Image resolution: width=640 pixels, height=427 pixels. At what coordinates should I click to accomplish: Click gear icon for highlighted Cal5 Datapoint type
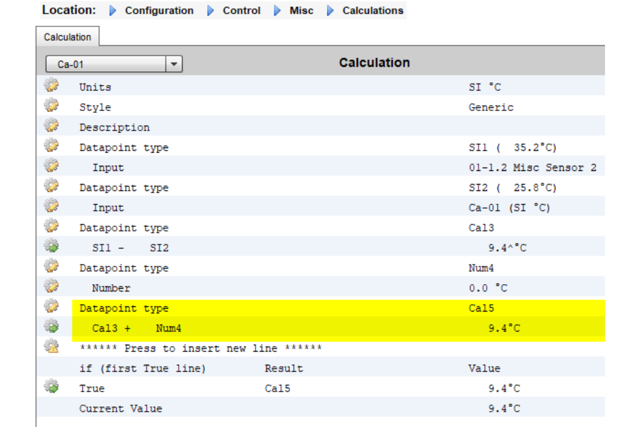coord(51,307)
